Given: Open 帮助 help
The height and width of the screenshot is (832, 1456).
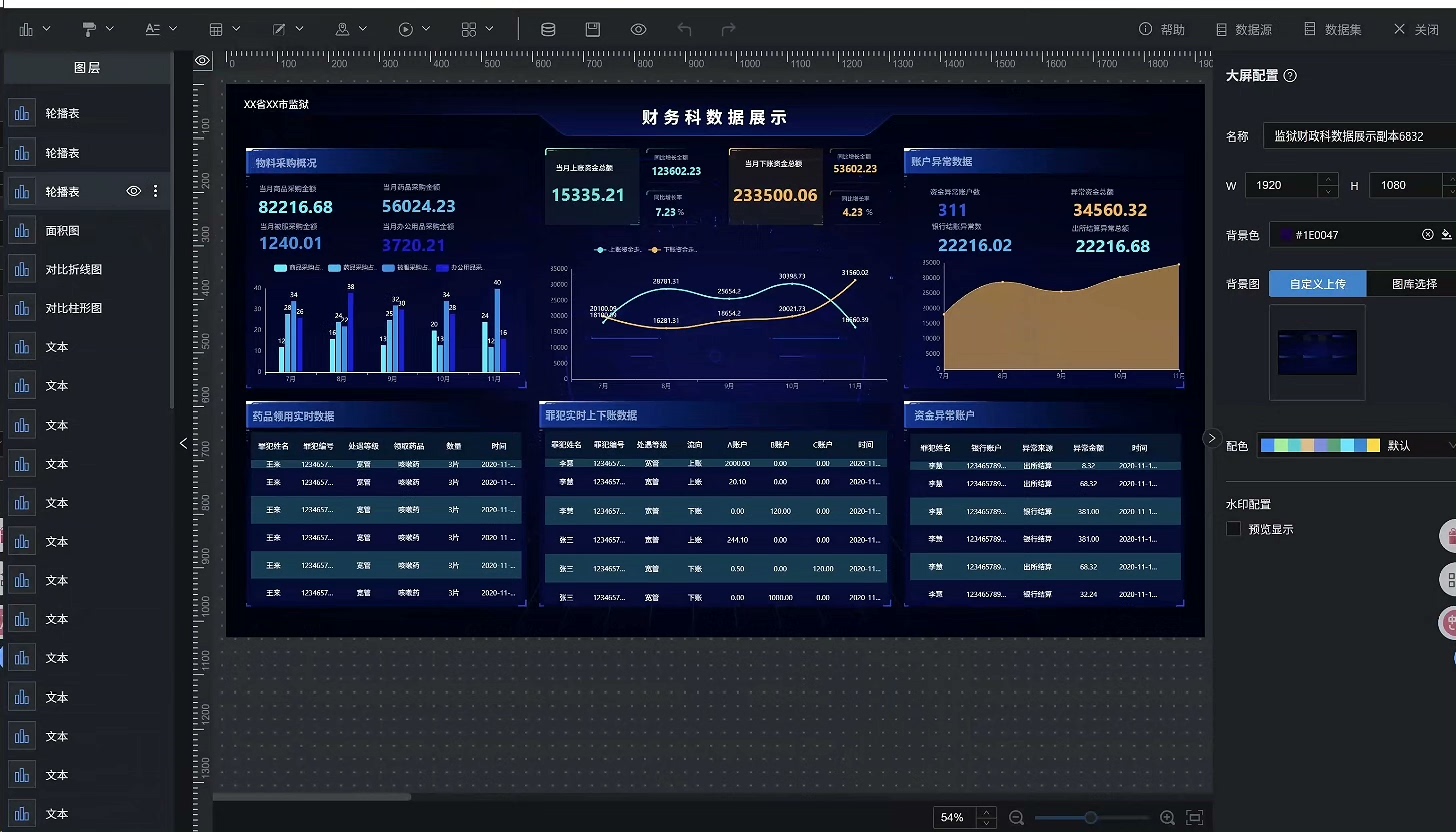Looking at the screenshot, I should coord(1162,30).
